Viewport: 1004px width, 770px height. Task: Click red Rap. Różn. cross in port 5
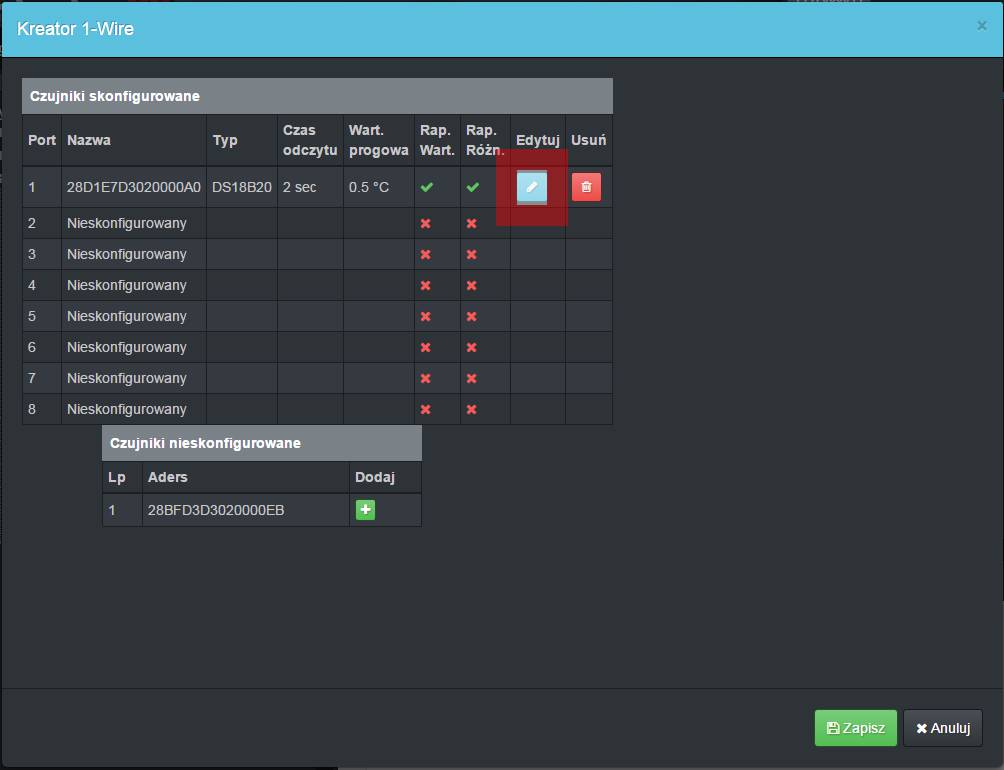(x=472, y=316)
